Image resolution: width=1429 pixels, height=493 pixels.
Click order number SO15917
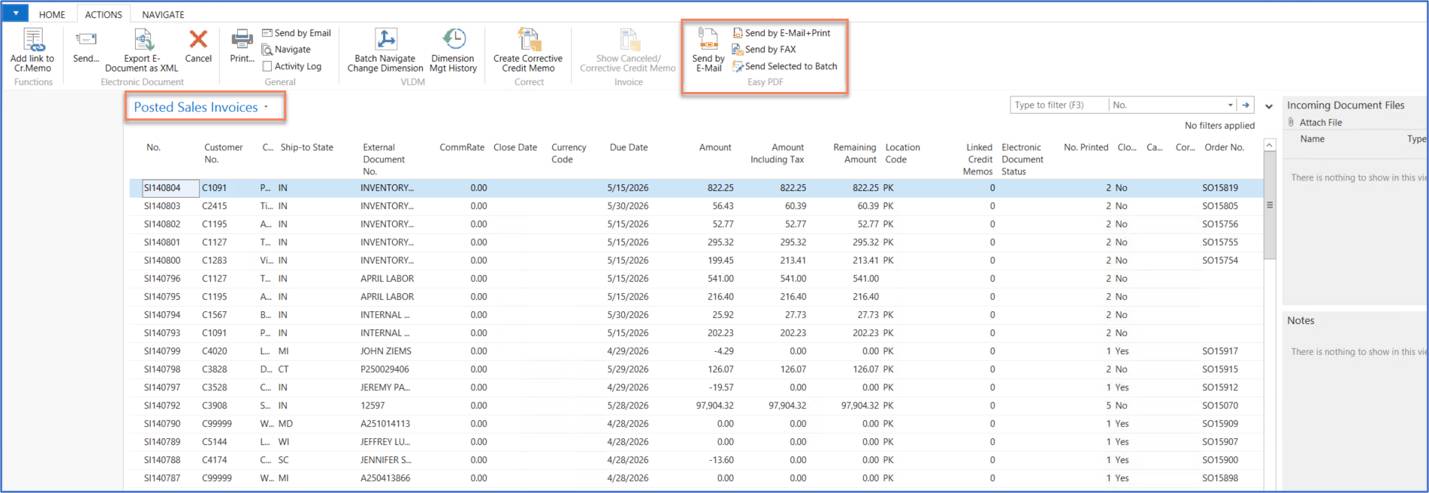[x=1220, y=351]
